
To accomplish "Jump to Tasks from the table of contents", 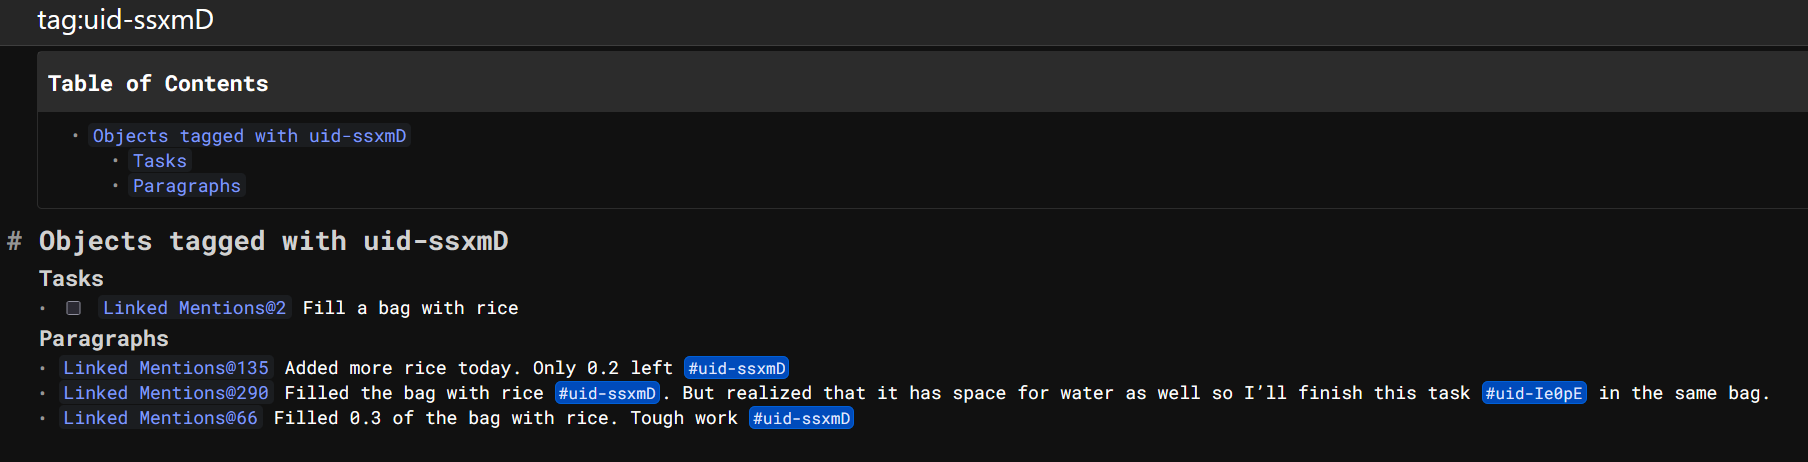I will click(x=159, y=161).
